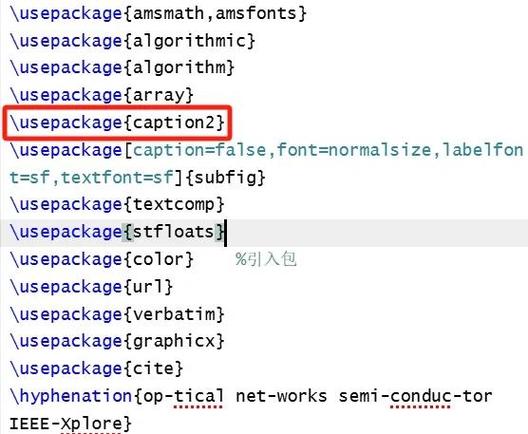Viewport: 528px width, 434px height.
Task: Click the underlined IEEE-Xplore word
Action: (x=66, y=424)
